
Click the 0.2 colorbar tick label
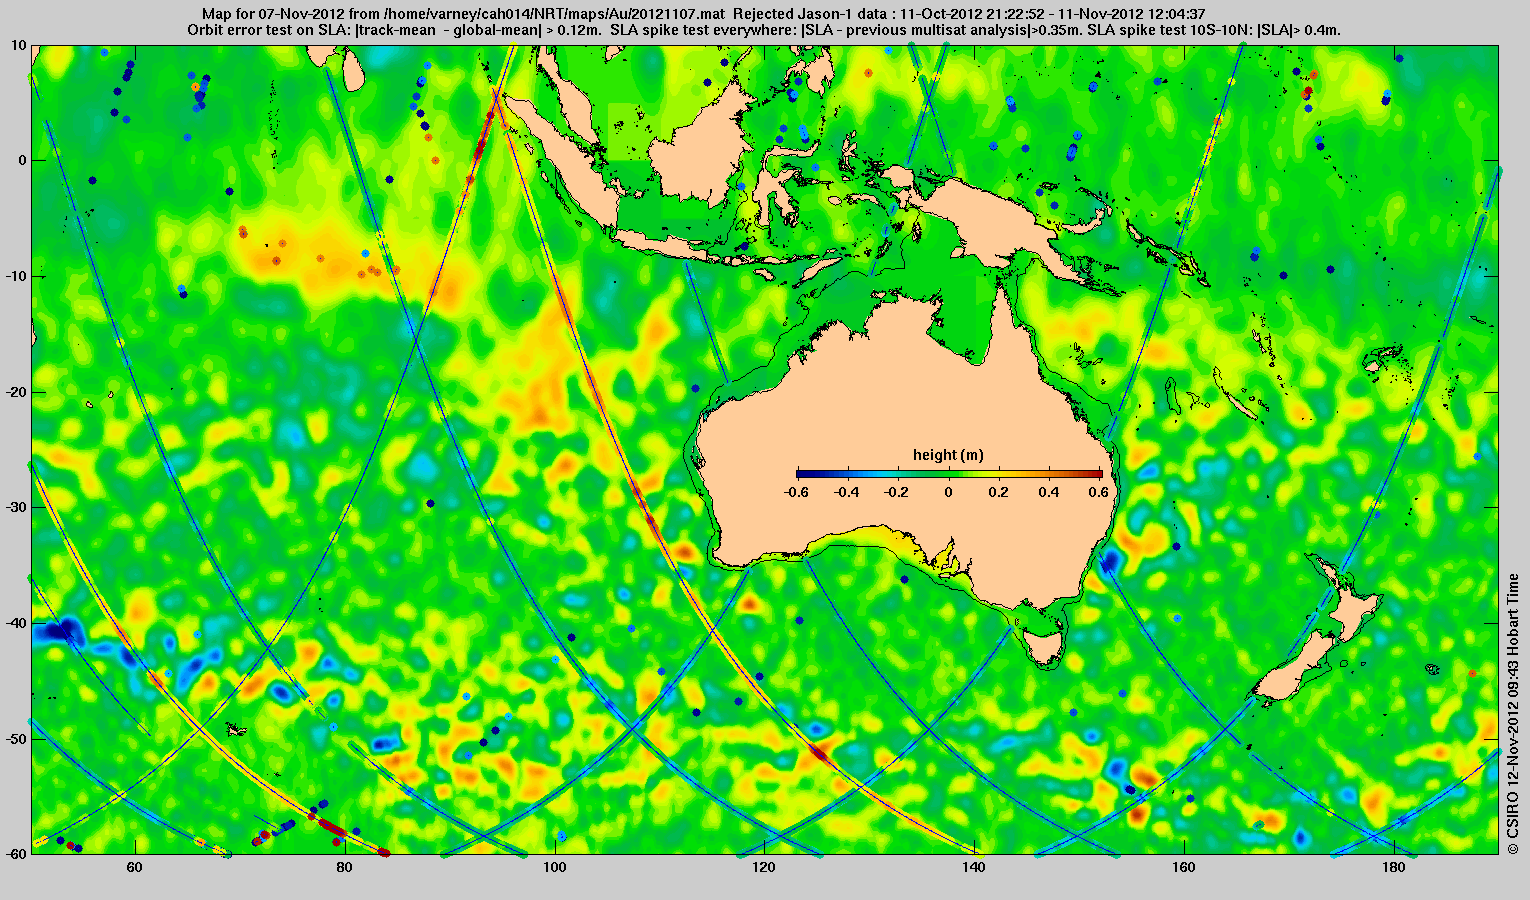pos(999,492)
